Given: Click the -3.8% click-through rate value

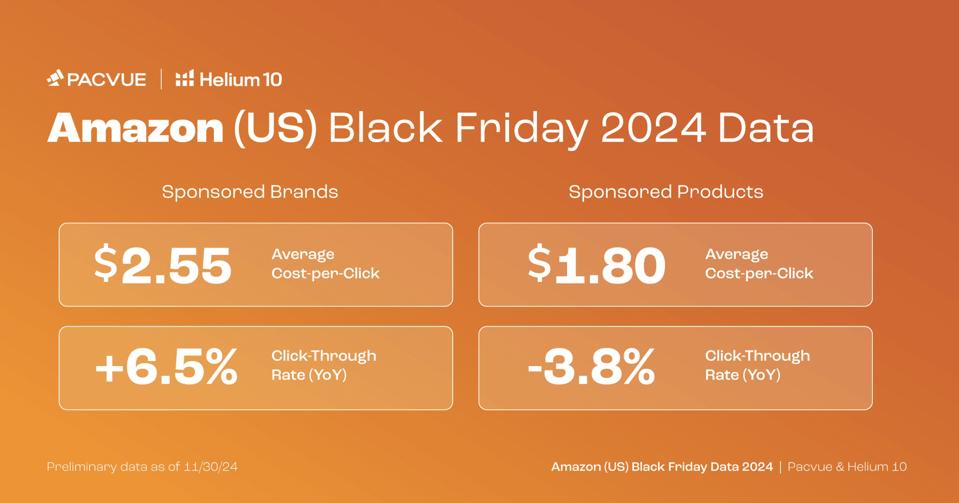Looking at the screenshot, I should click(x=591, y=368).
